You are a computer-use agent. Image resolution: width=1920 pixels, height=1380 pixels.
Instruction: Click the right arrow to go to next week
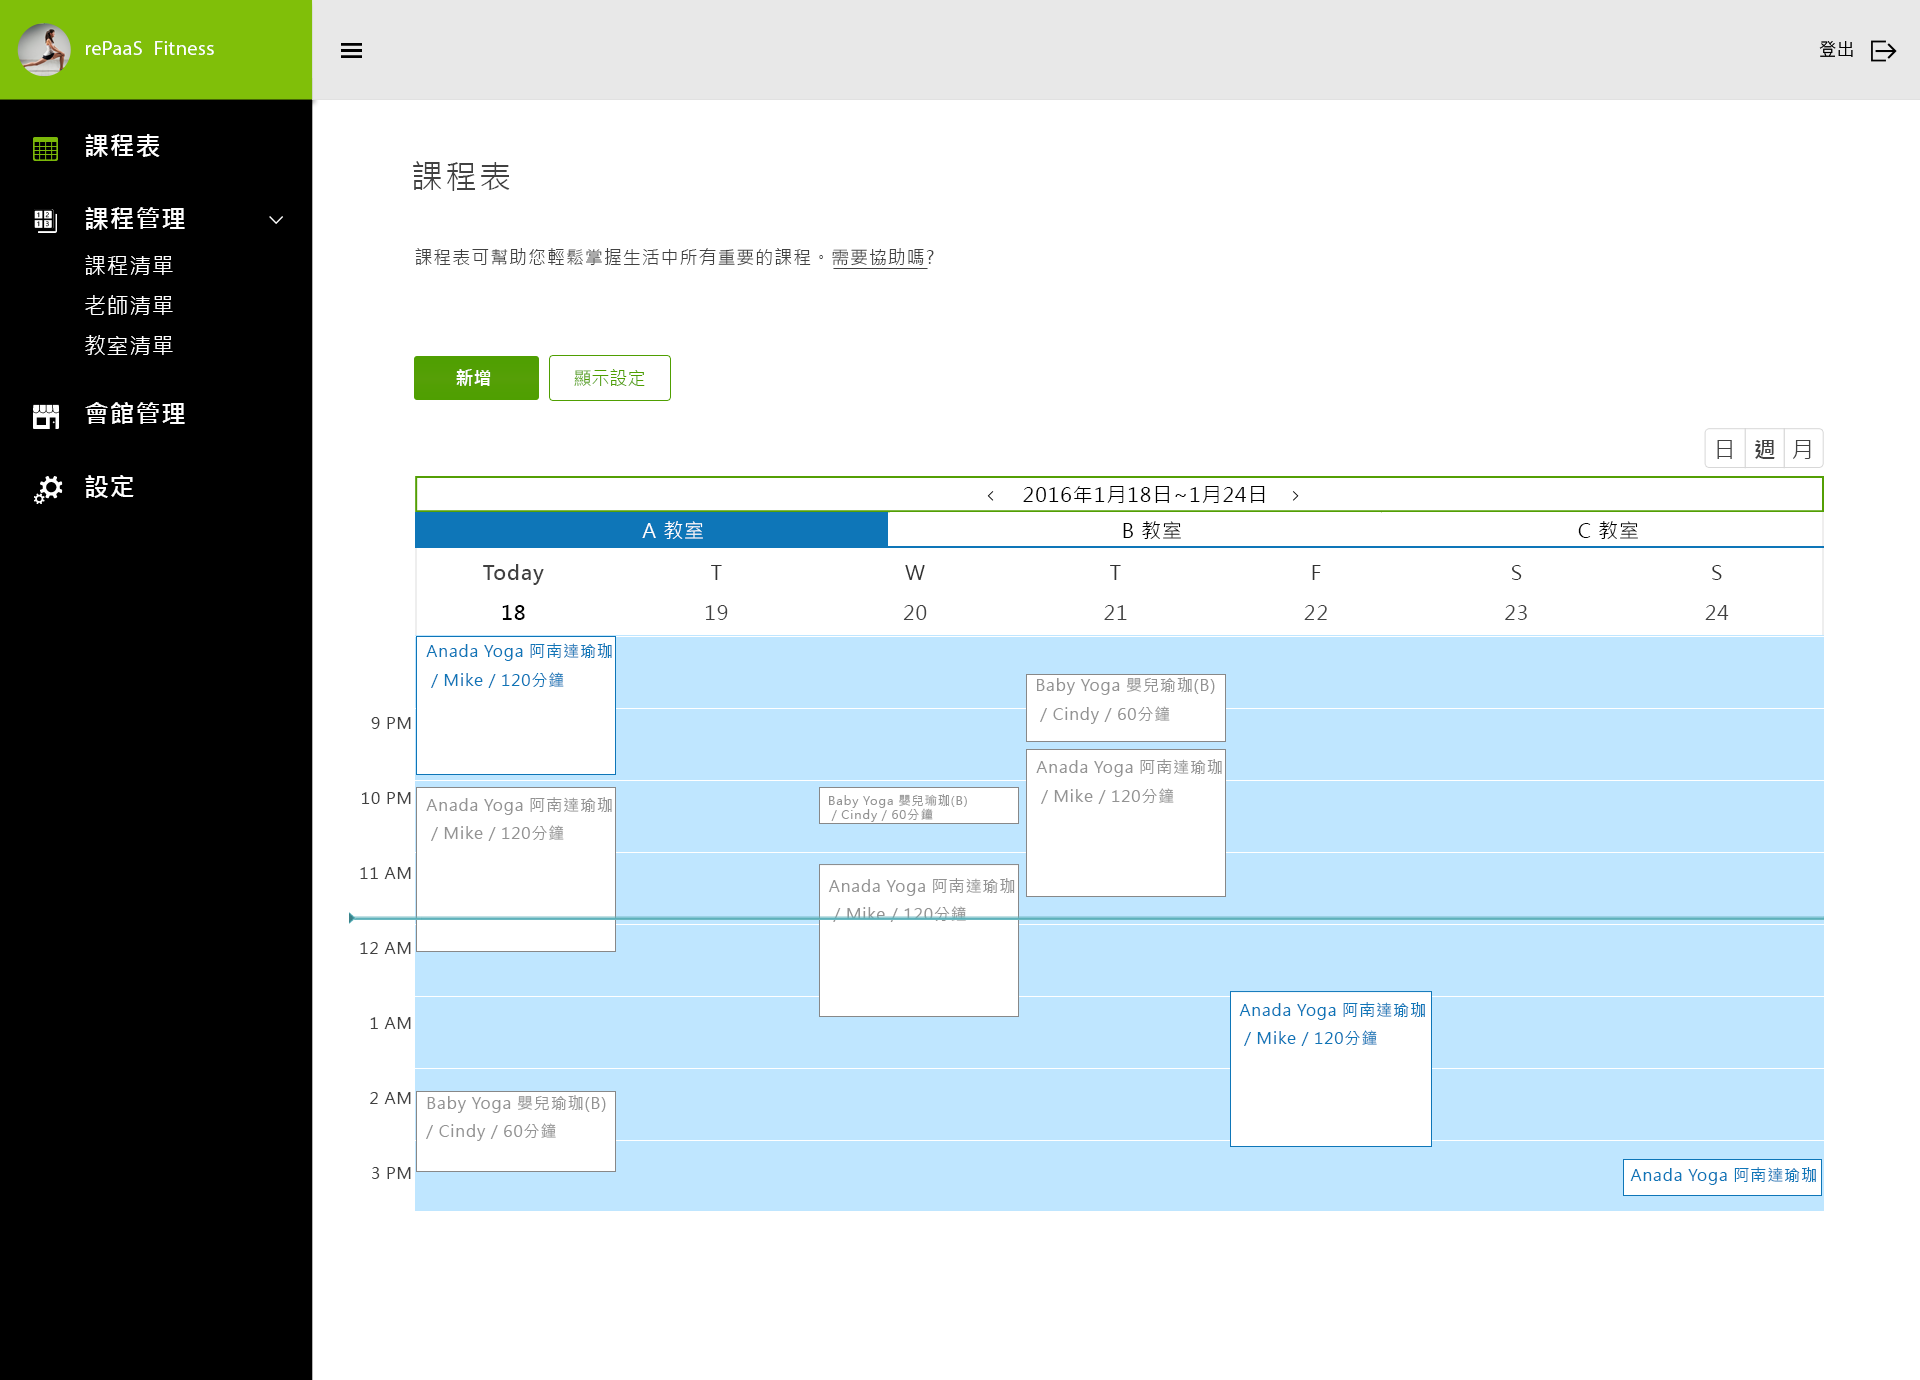1296,494
